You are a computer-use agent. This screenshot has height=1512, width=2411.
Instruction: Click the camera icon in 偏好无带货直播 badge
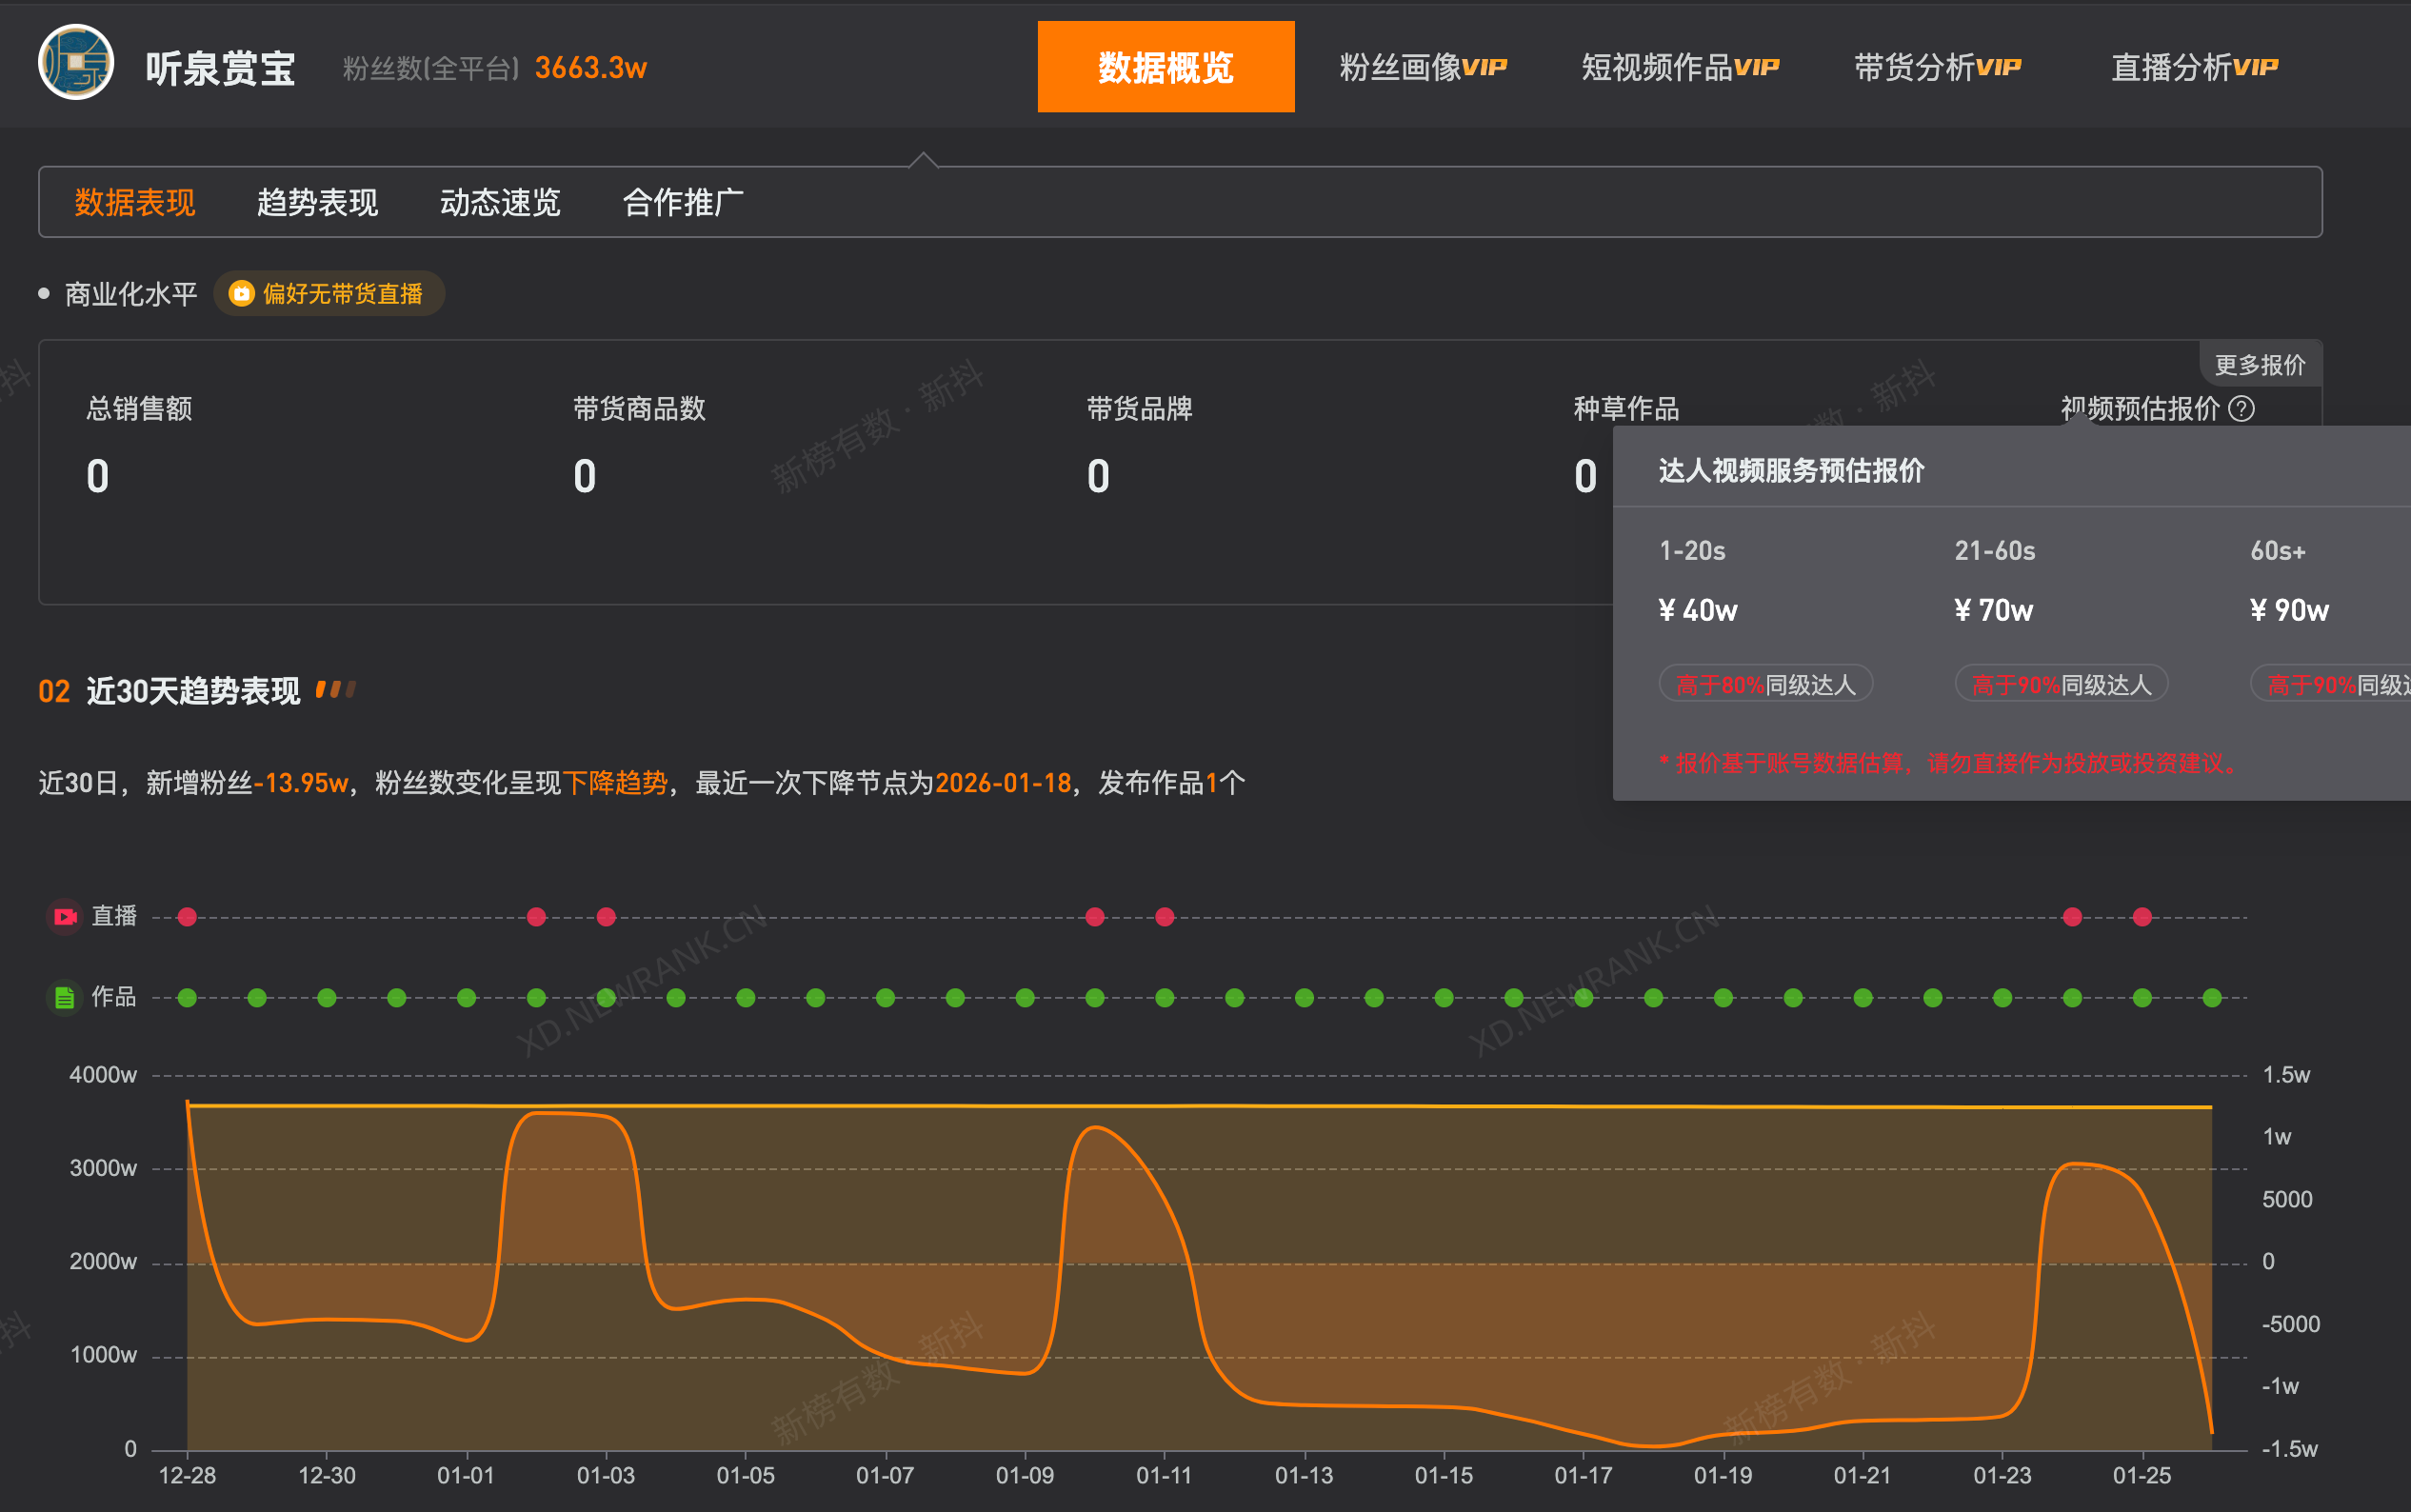pos(242,293)
